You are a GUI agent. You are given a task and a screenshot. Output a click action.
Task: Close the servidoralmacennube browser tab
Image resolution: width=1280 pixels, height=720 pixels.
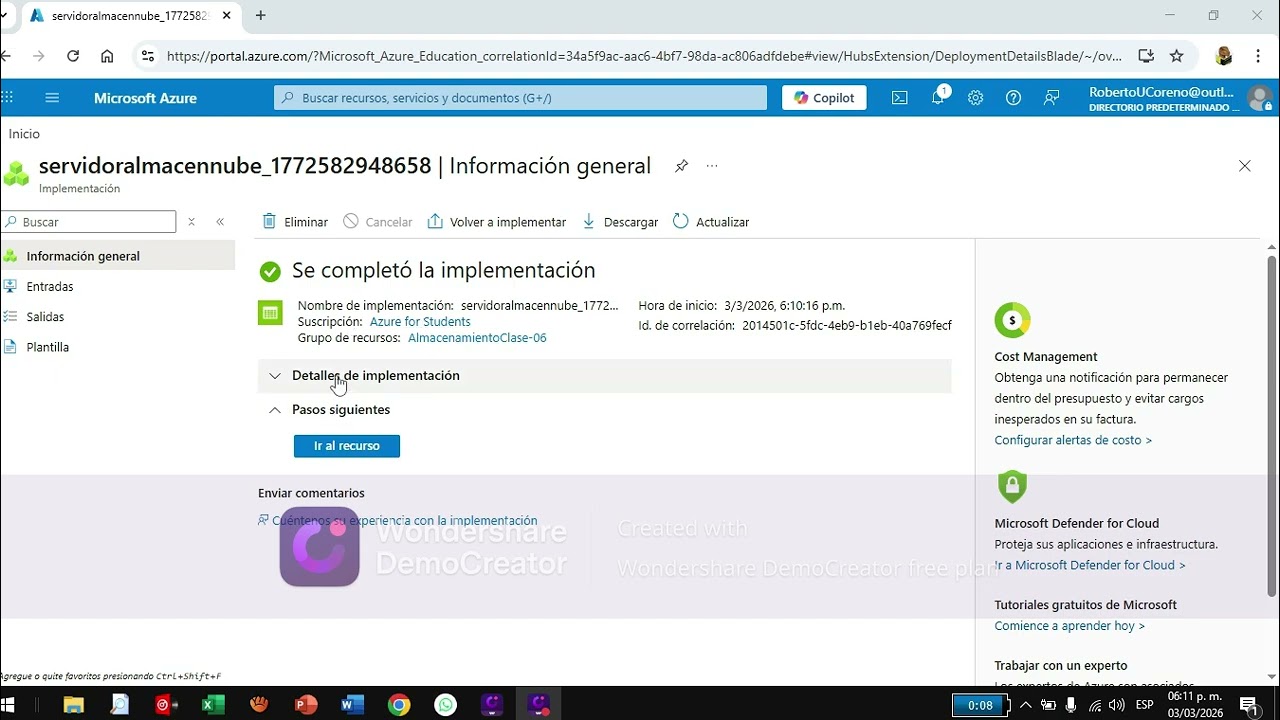pyautogui.click(x=226, y=16)
